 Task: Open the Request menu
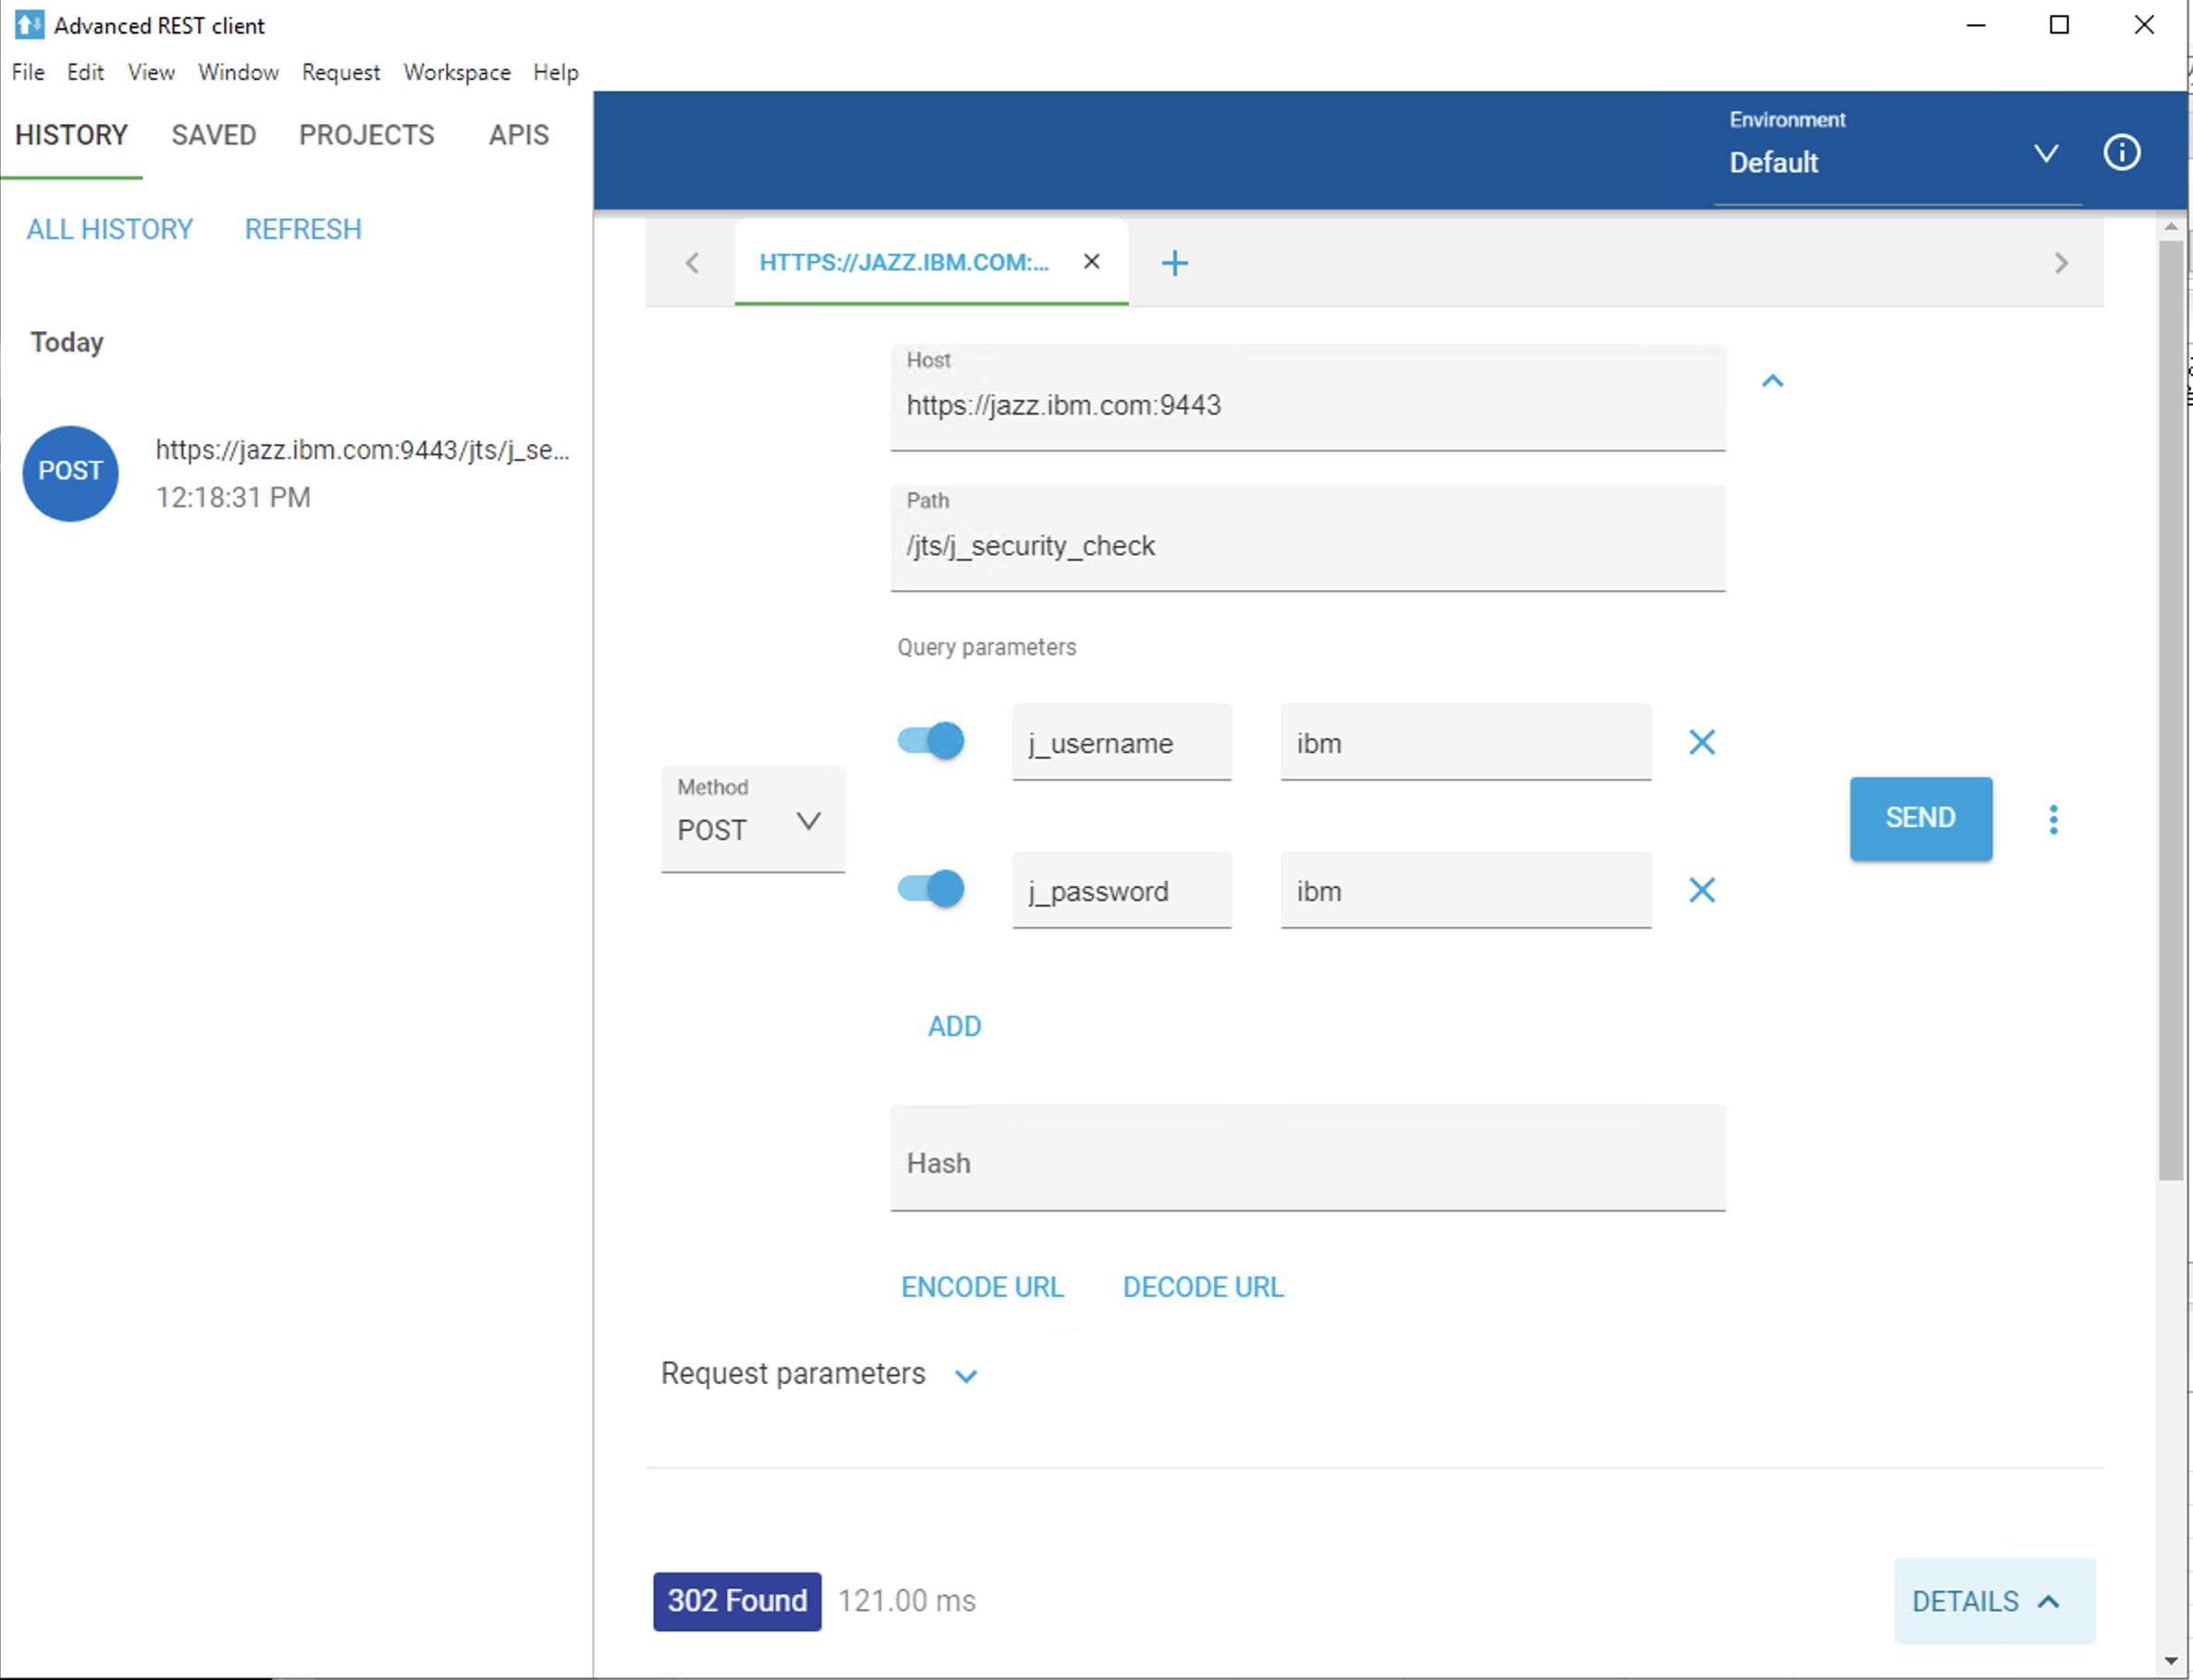pos(340,72)
